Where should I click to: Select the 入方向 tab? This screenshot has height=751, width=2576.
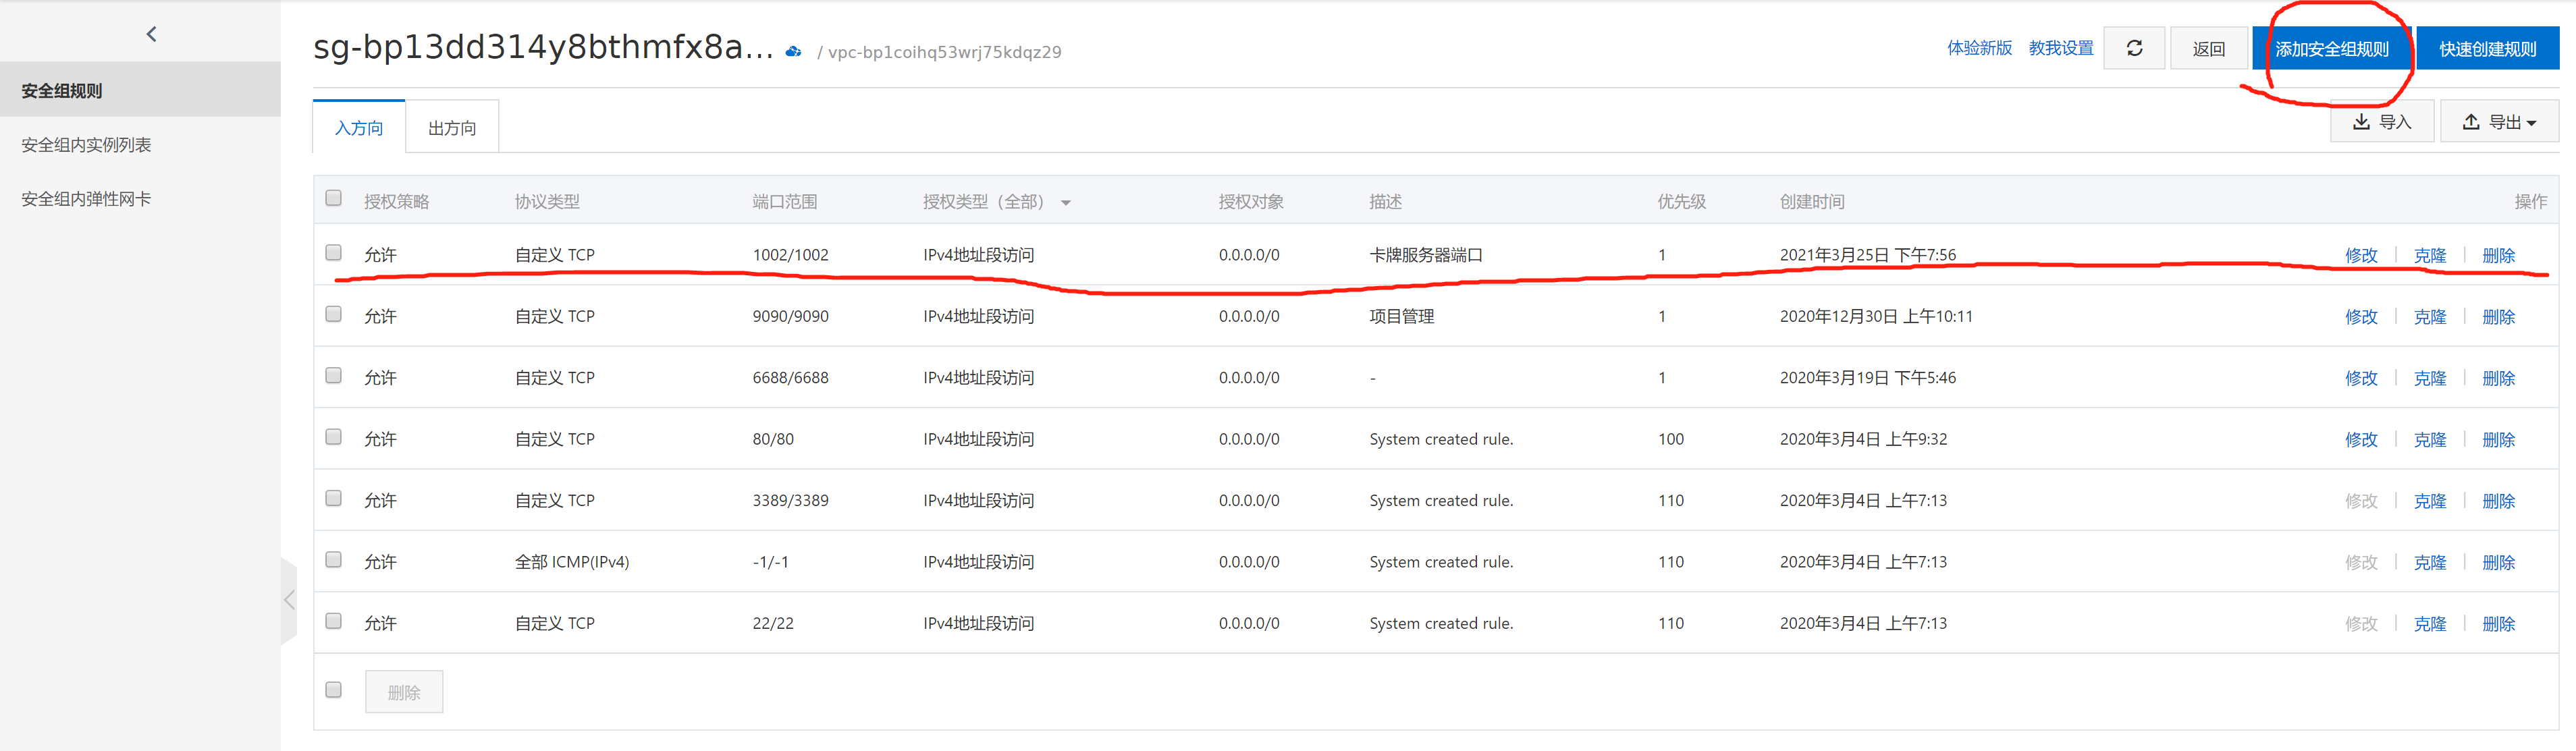click(x=359, y=128)
